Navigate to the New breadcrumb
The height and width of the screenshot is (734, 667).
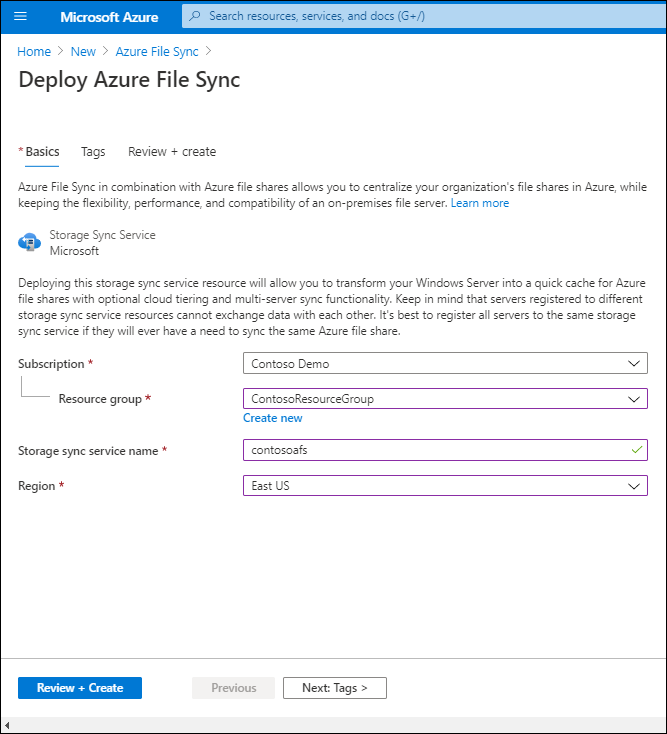[83, 52]
